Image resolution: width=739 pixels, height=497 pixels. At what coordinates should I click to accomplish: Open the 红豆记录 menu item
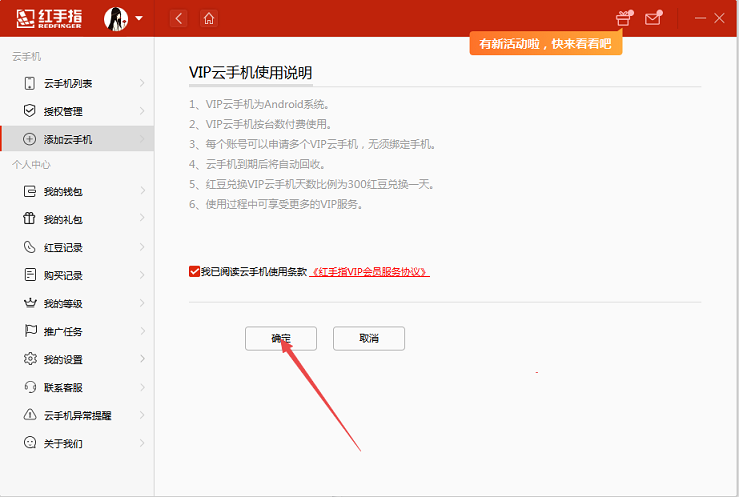(77, 247)
